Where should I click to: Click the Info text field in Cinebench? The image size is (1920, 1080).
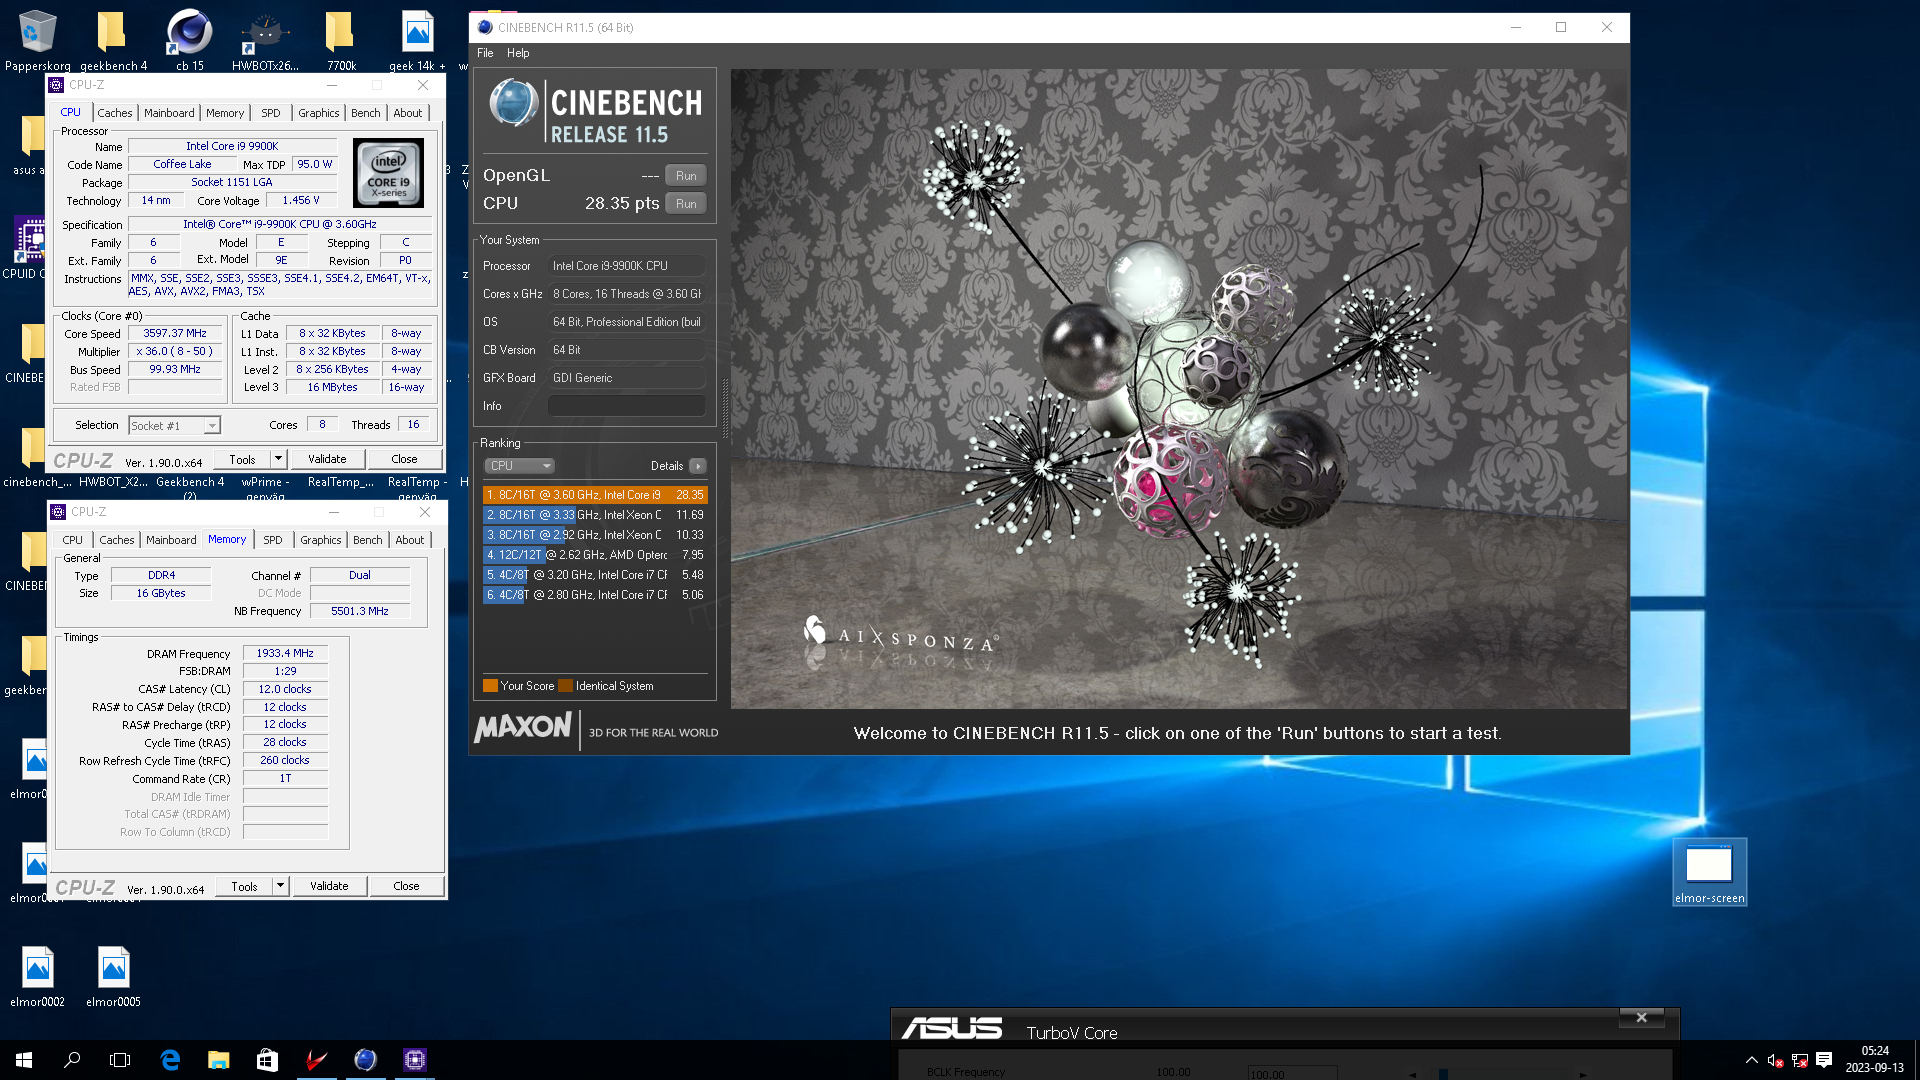click(627, 406)
